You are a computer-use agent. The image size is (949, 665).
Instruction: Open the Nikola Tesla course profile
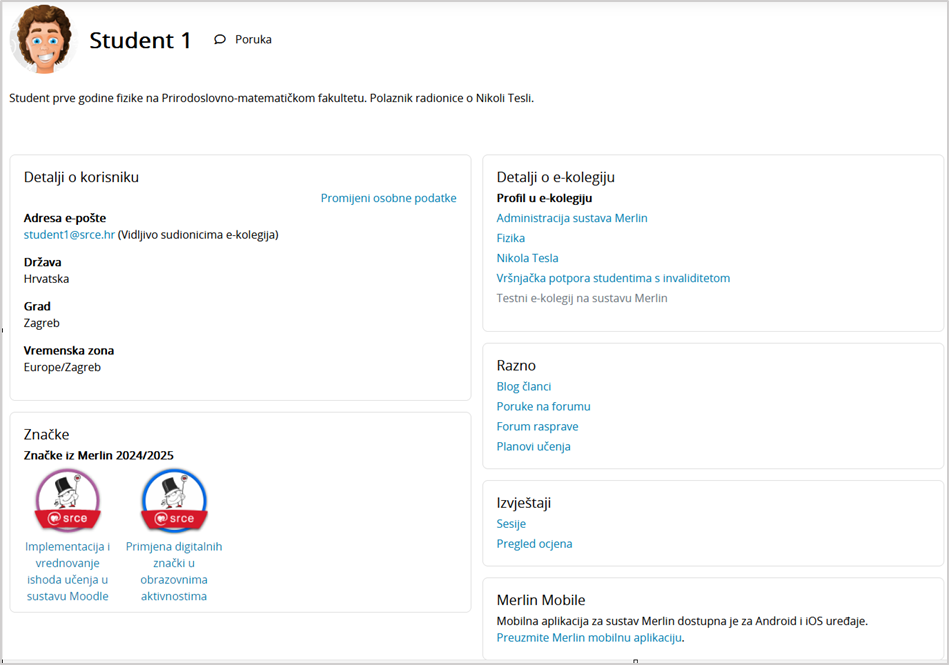(x=527, y=258)
